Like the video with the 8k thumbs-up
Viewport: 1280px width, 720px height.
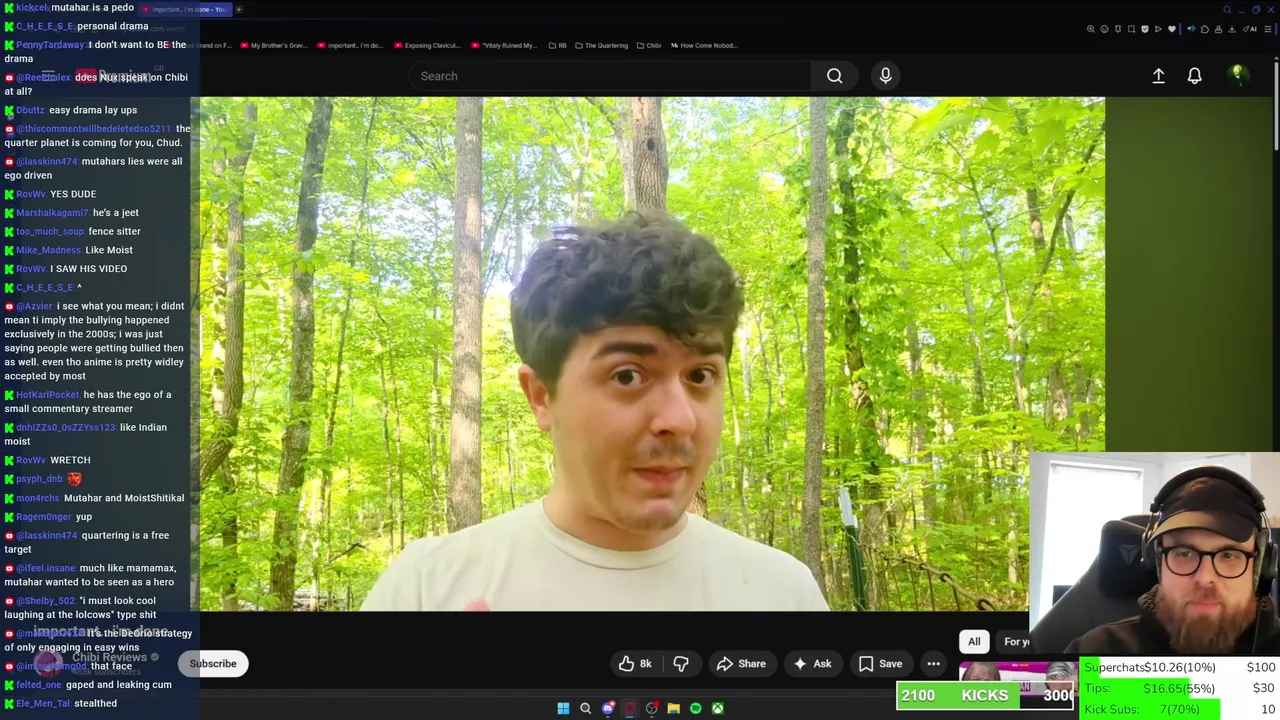(x=634, y=663)
